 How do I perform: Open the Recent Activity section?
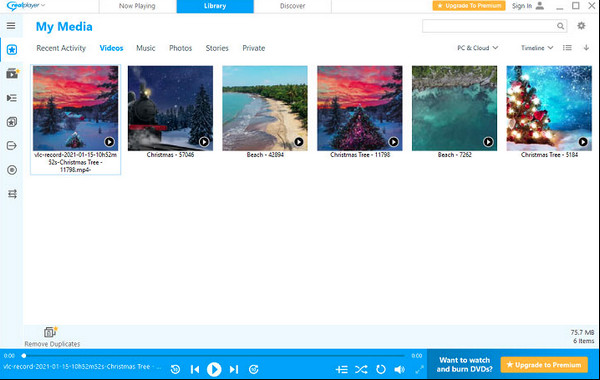tap(61, 48)
